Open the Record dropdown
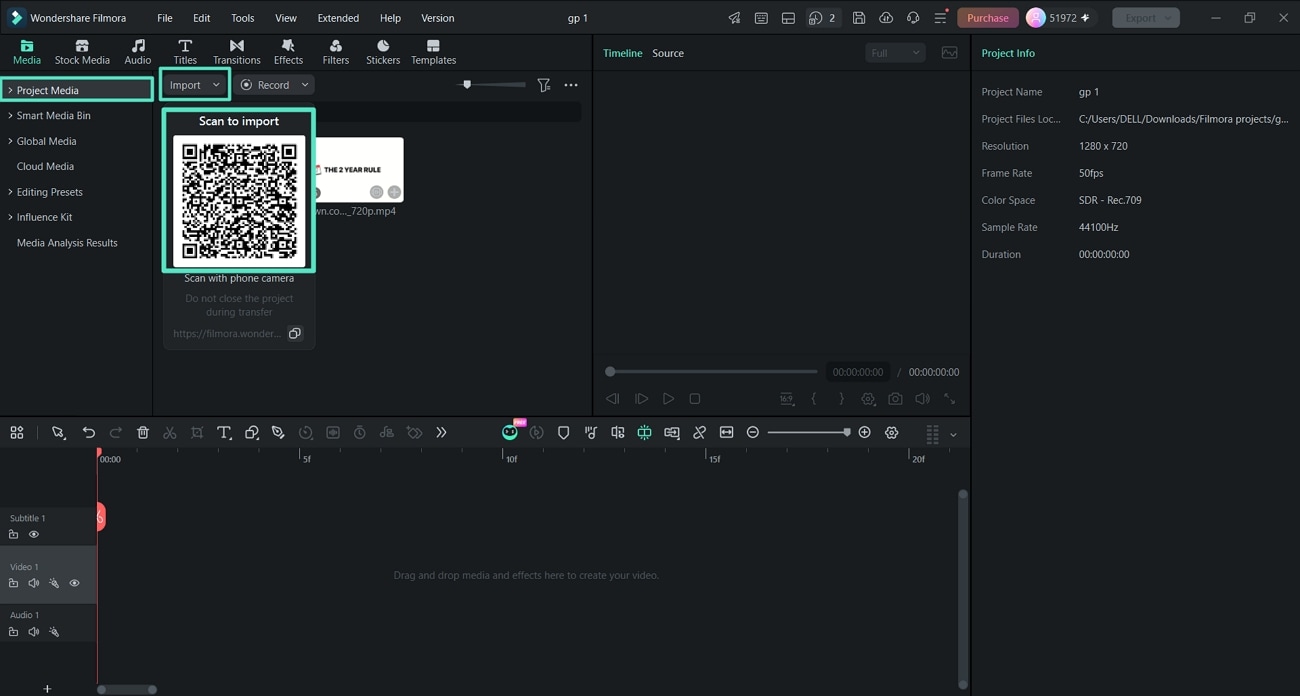 point(274,85)
